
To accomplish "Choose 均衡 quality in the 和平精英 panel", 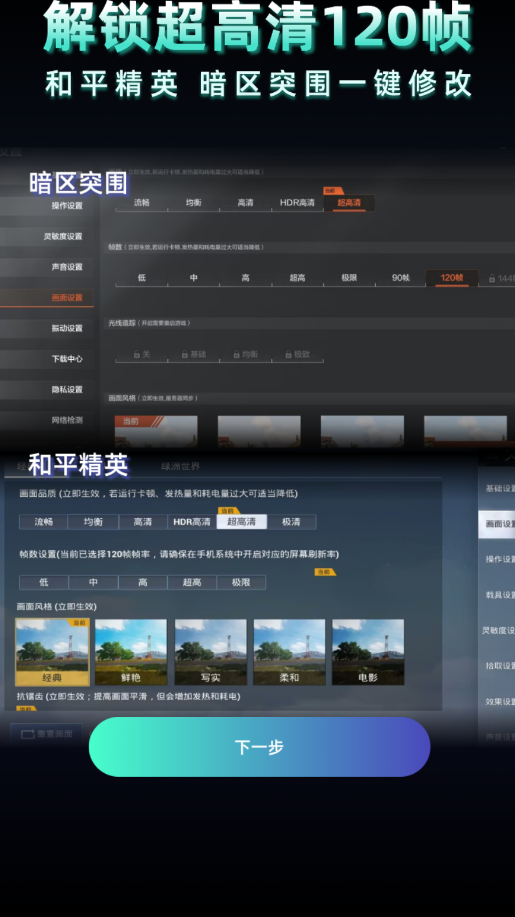I will [93, 522].
